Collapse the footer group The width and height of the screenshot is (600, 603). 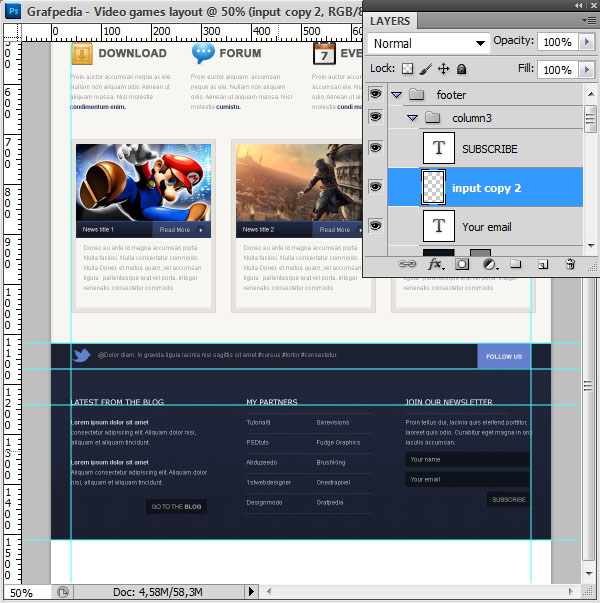(397, 95)
